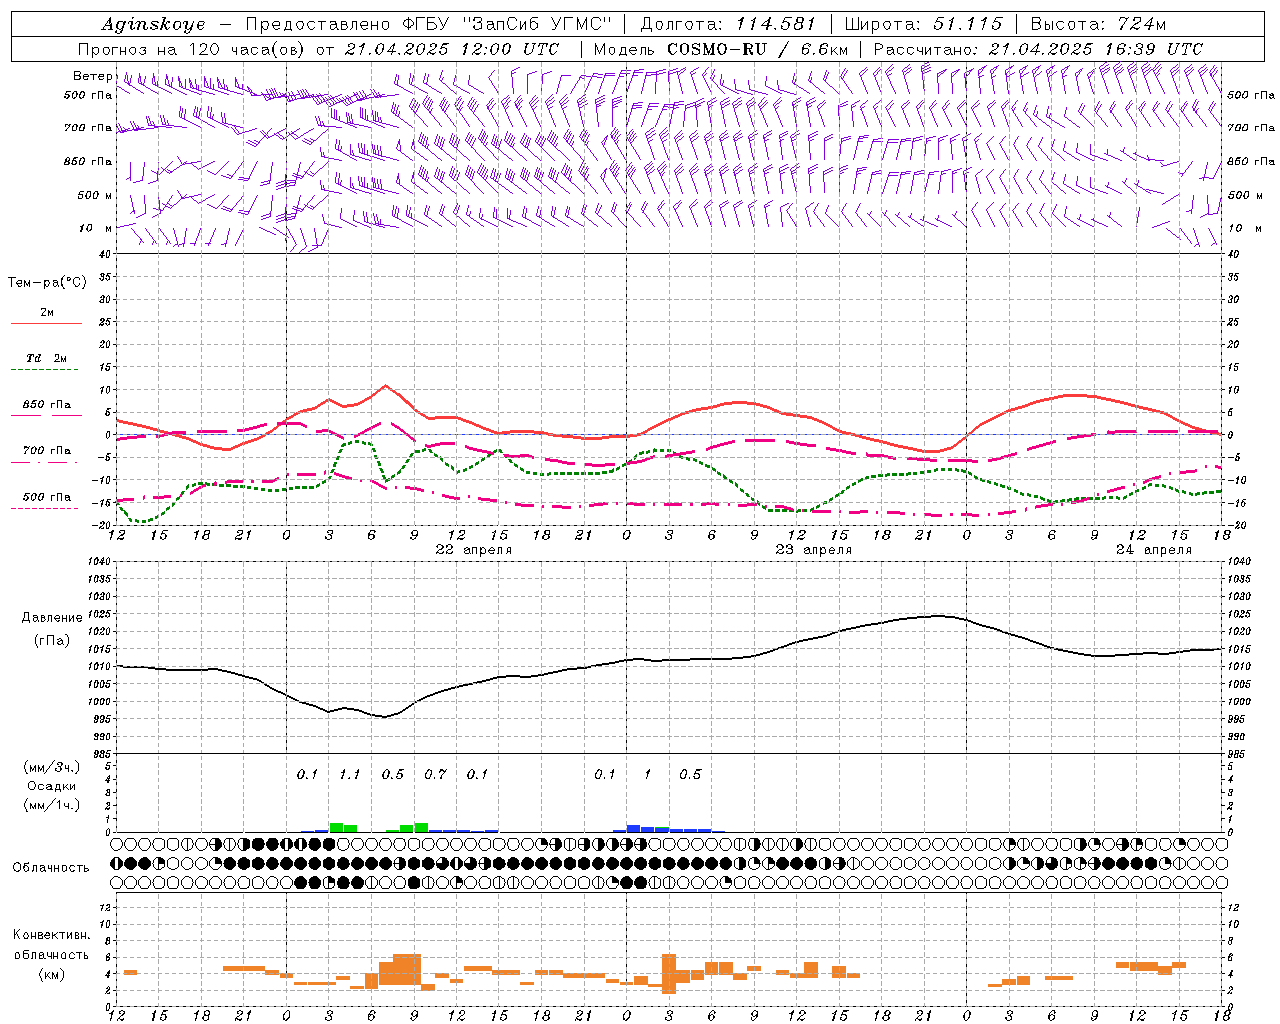The image size is (1280, 1024).
Task: Click the longitude value 114.581
Action: pyautogui.click(x=776, y=24)
